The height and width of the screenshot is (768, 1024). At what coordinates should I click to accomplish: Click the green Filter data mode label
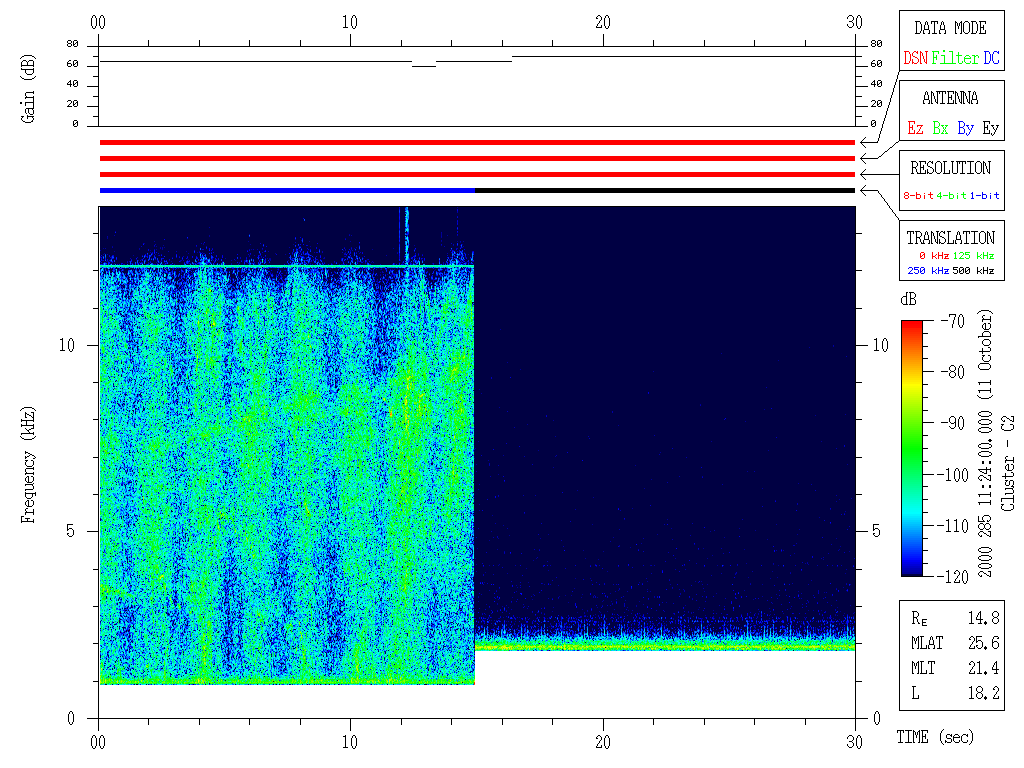pos(955,59)
